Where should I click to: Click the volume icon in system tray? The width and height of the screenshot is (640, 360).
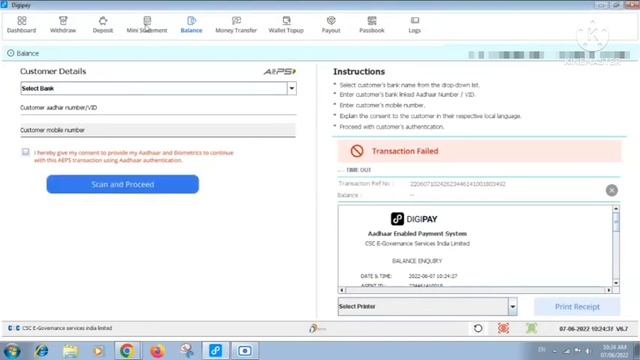pos(588,351)
